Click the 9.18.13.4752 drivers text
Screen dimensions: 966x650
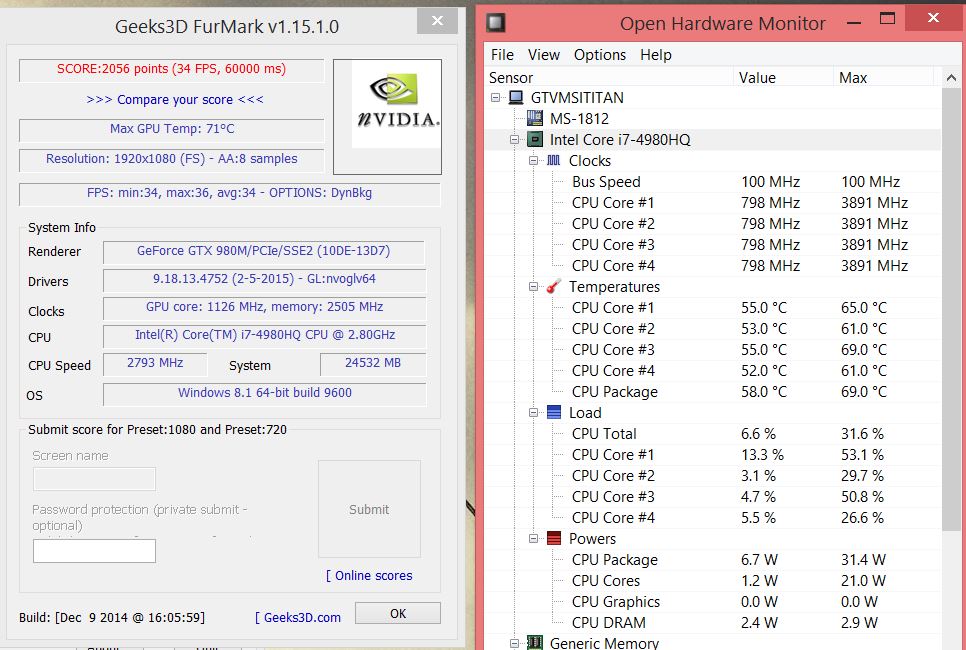pos(264,278)
